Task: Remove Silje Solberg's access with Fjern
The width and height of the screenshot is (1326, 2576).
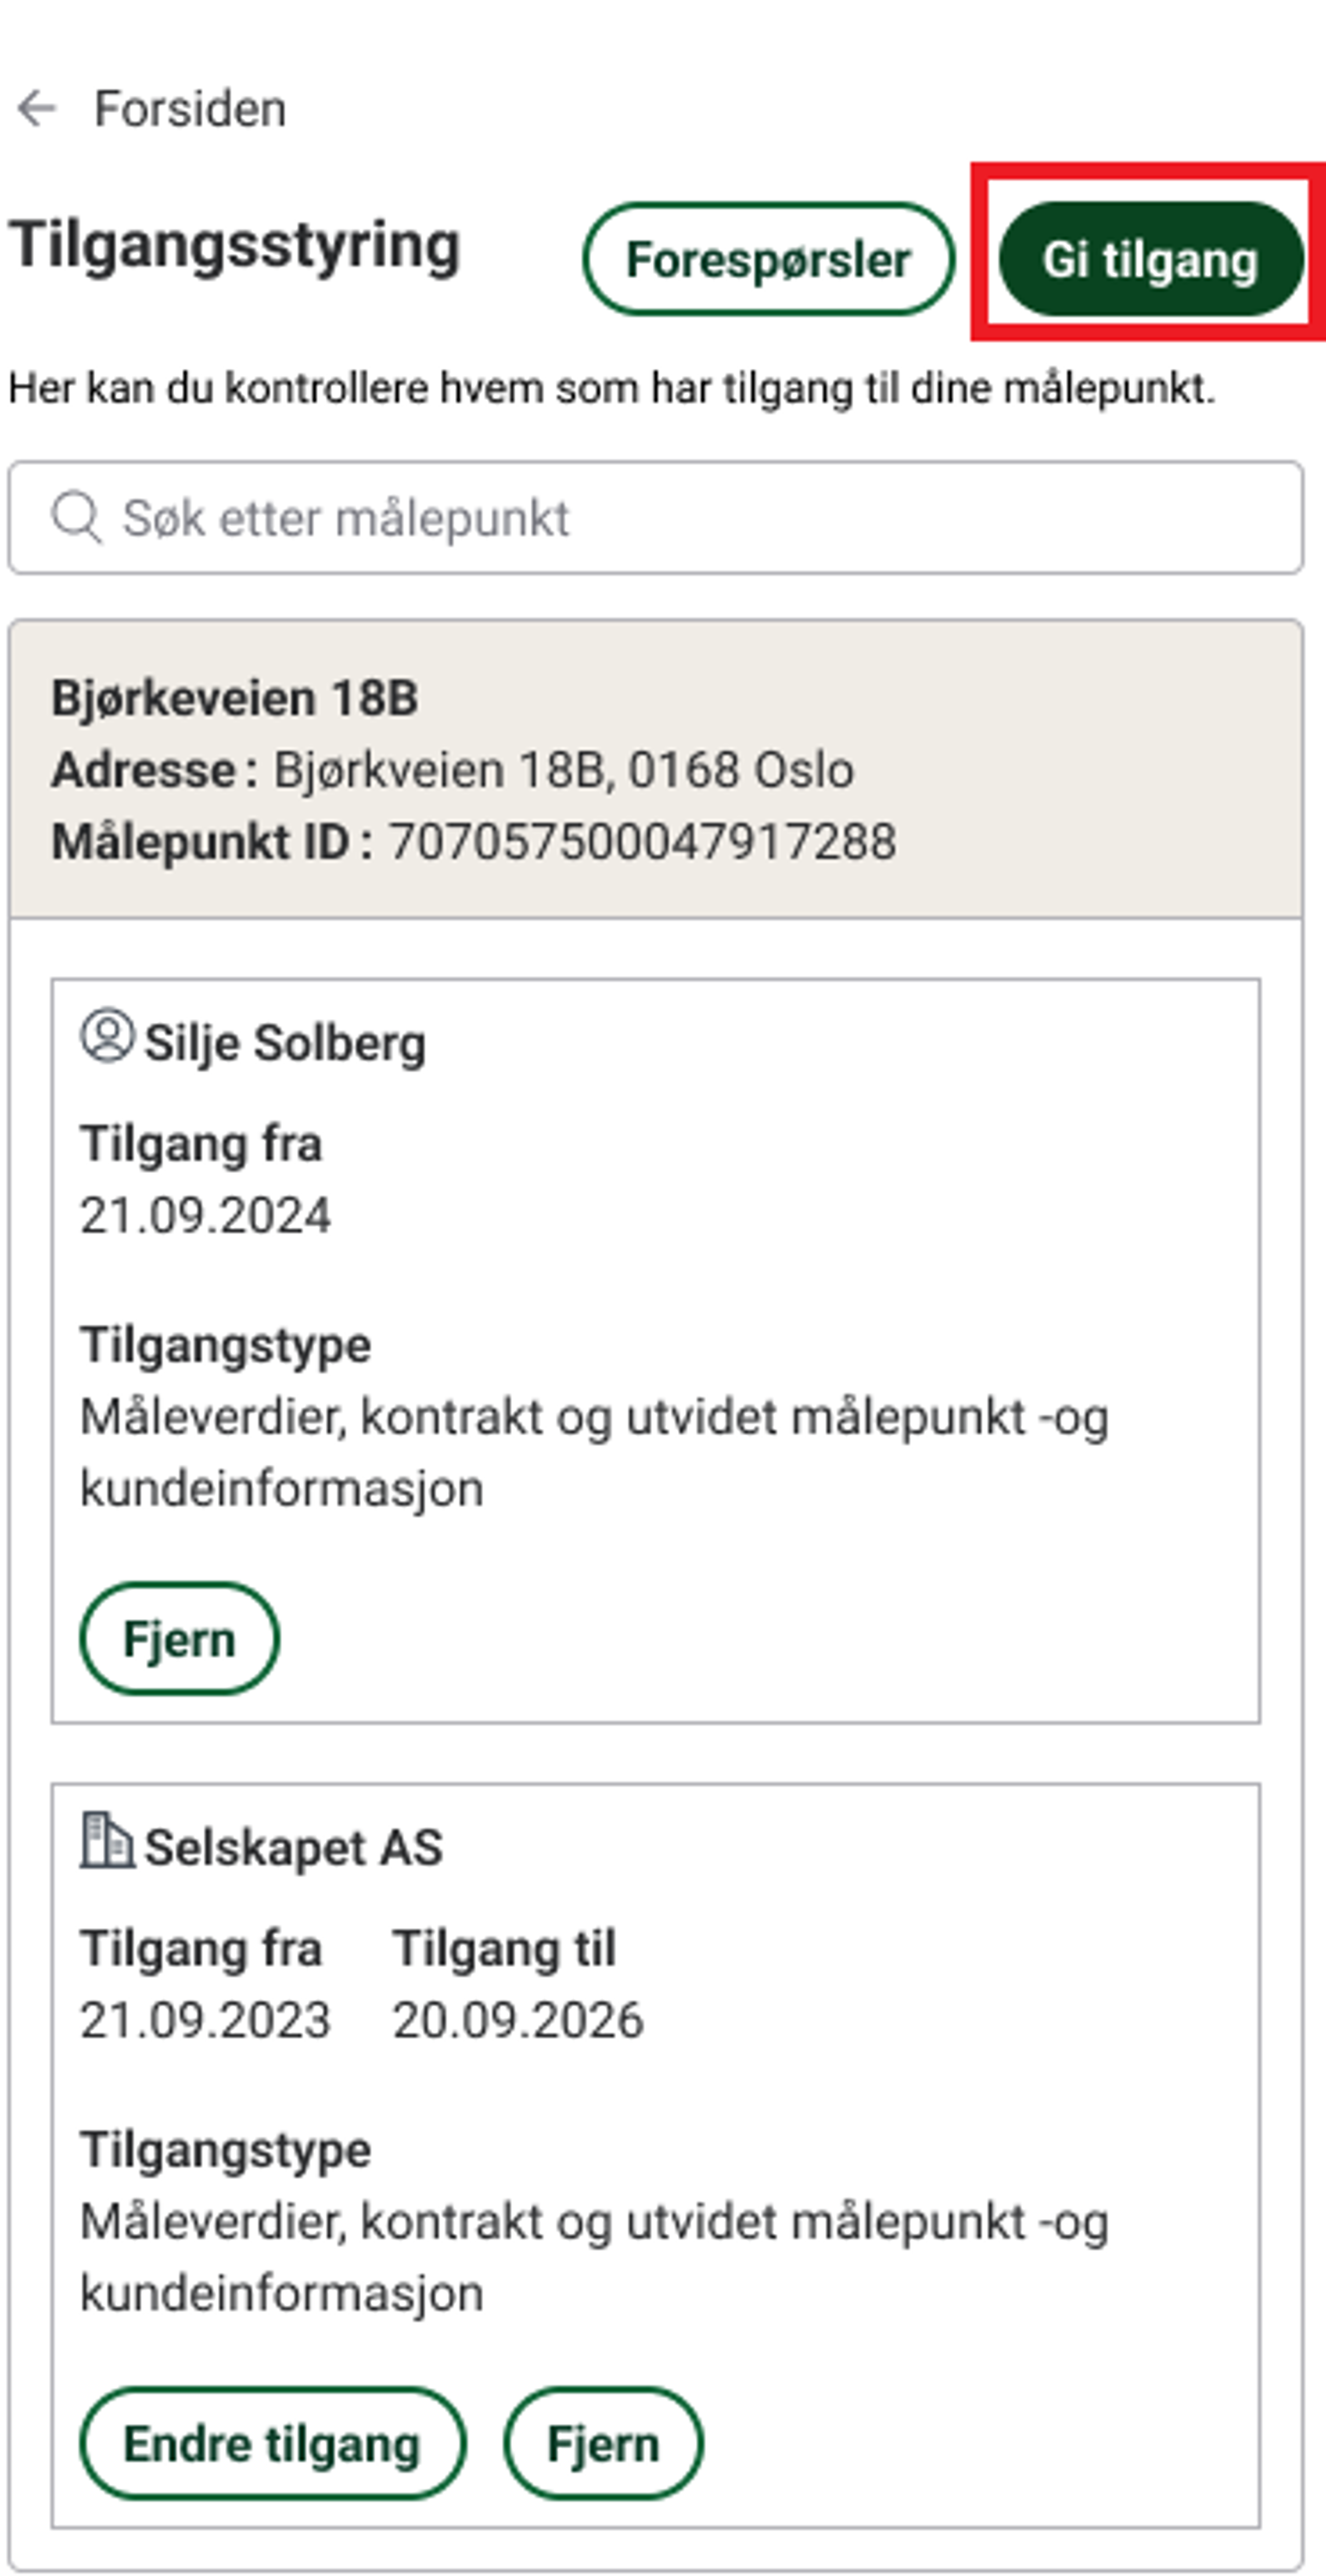Action: (179, 1639)
